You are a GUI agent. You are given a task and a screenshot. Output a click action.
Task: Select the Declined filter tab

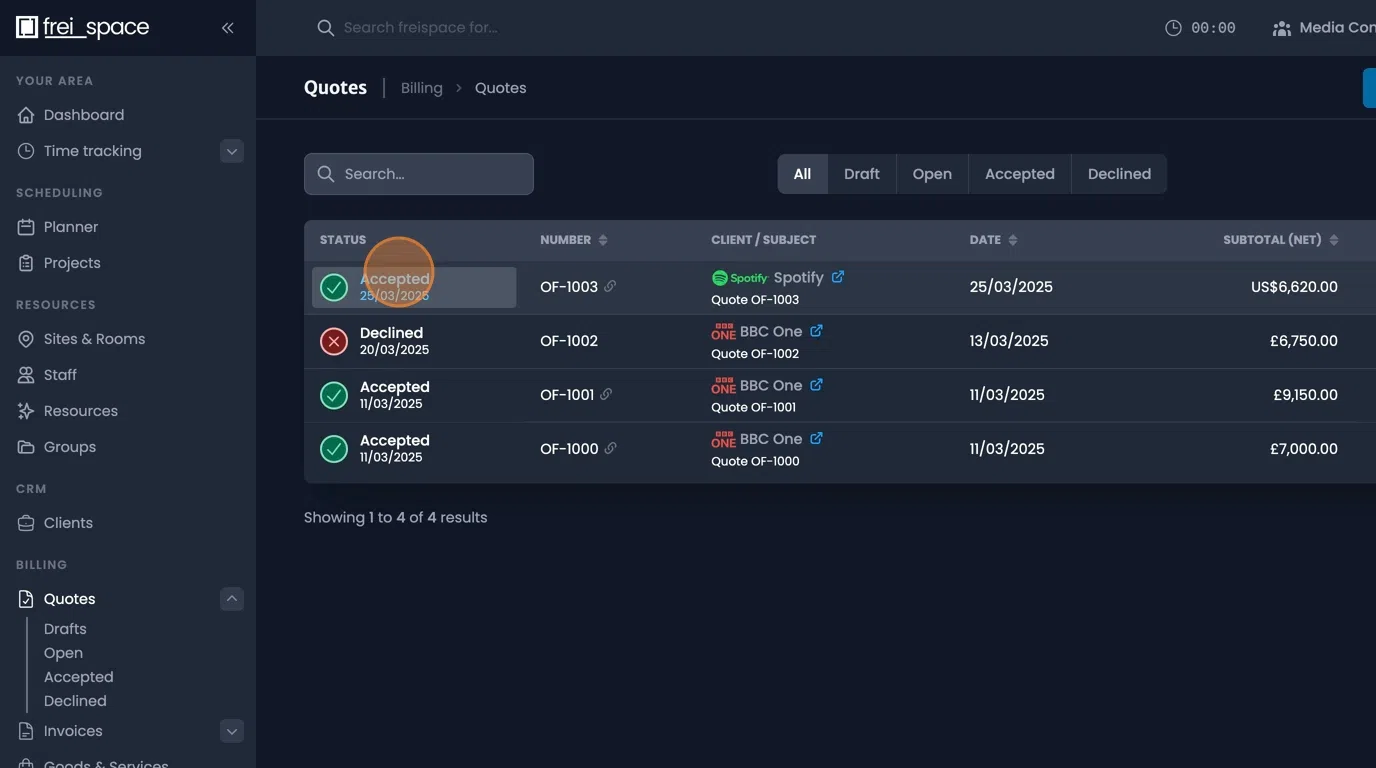click(x=1118, y=174)
